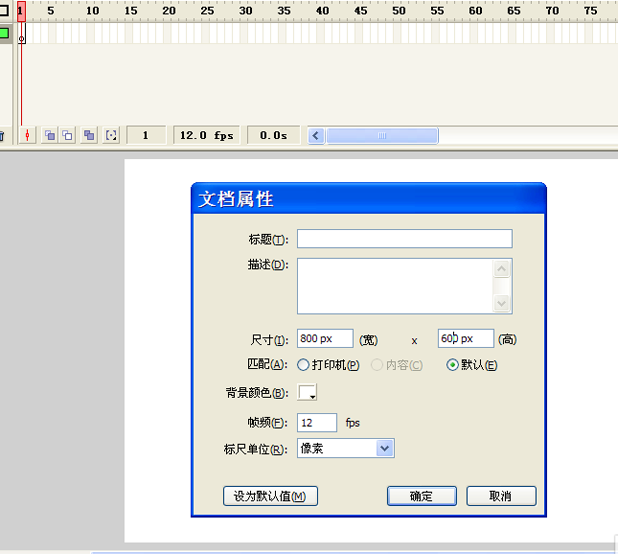Focus the 标题 input field
The height and width of the screenshot is (554, 618).
(x=405, y=239)
